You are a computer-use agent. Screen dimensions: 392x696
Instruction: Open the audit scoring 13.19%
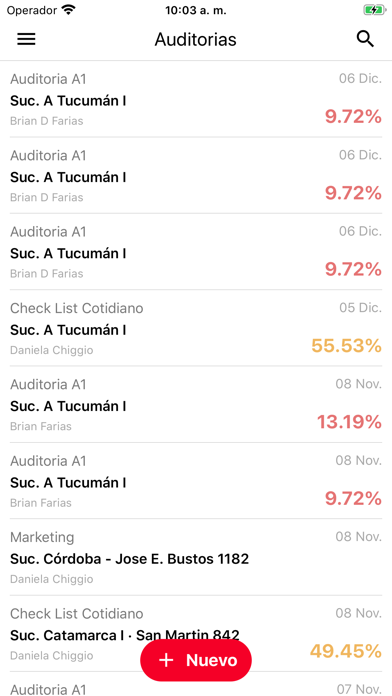196,404
